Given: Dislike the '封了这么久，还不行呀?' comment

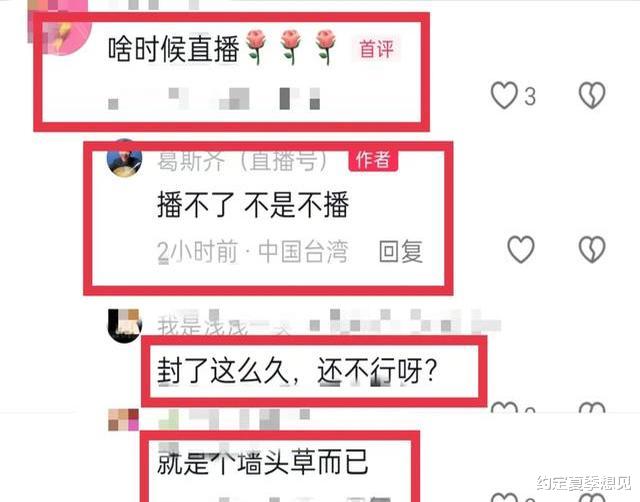Looking at the screenshot, I should (x=592, y=408).
